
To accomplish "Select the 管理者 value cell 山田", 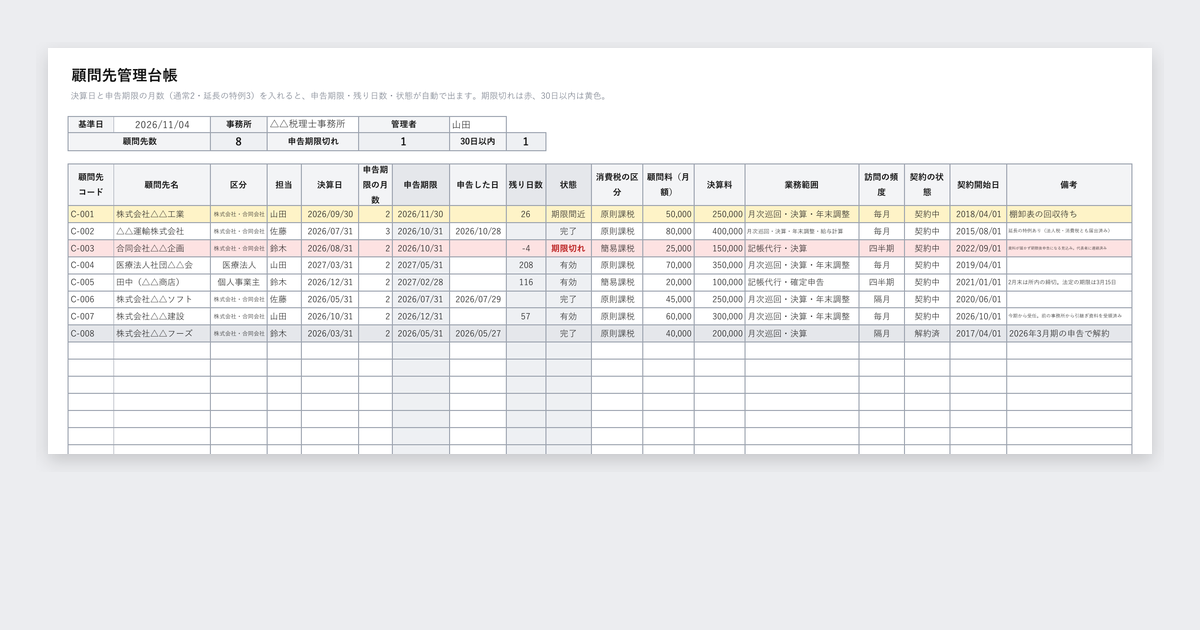I will pos(477,125).
